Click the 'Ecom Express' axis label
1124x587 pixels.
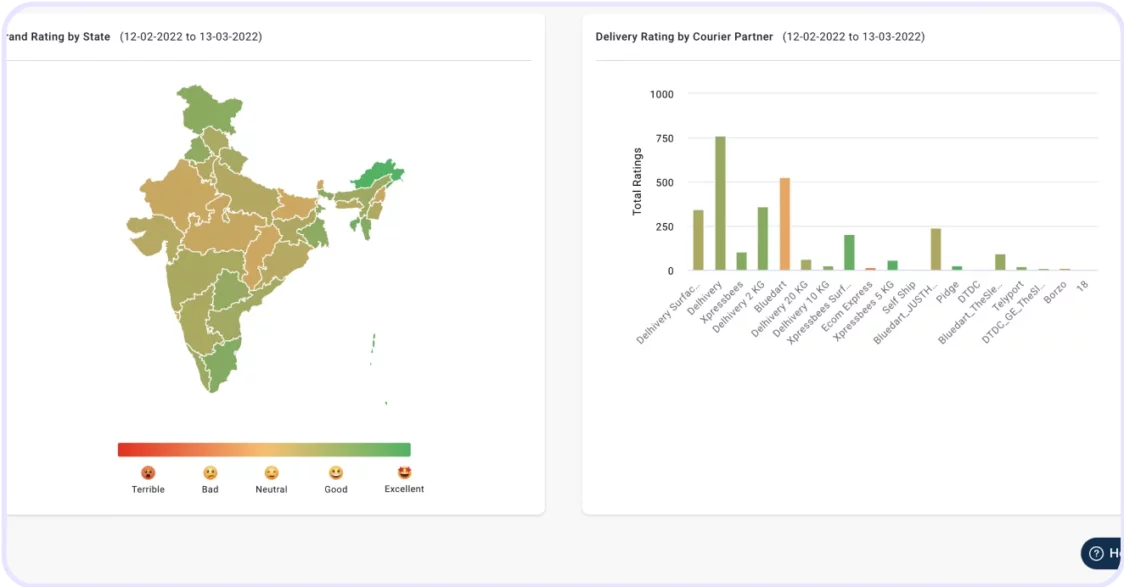tap(847, 307)
